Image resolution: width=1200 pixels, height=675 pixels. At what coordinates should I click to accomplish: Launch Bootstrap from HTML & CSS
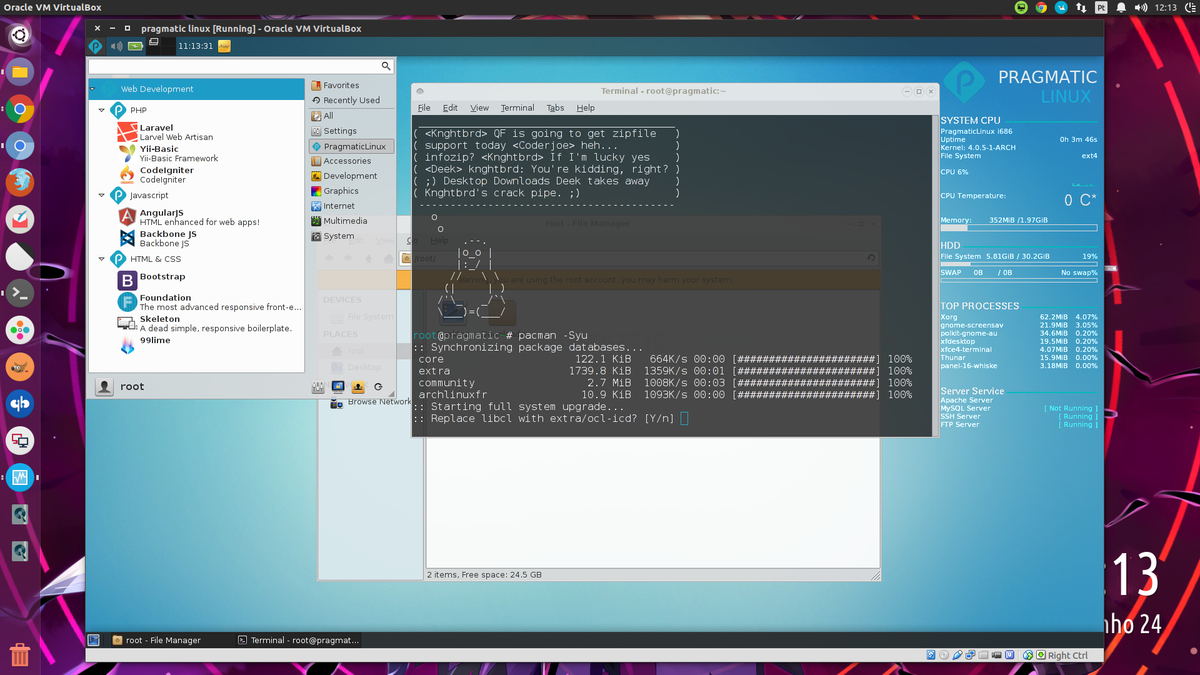151,281
